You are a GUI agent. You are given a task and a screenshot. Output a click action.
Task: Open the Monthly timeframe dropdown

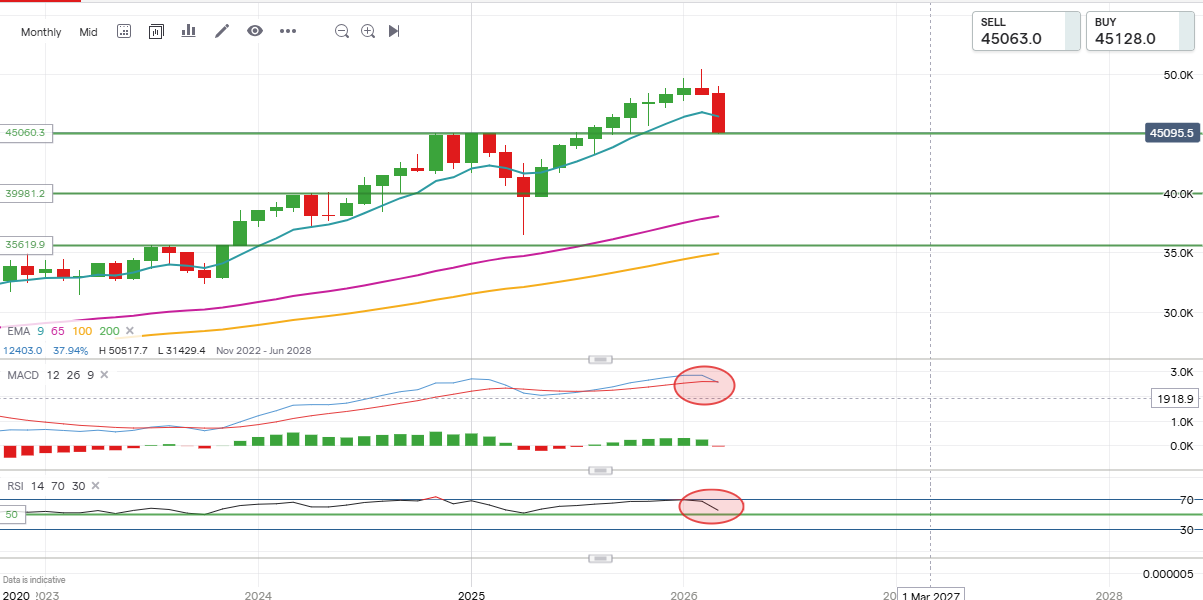click(x=41, y=32)
